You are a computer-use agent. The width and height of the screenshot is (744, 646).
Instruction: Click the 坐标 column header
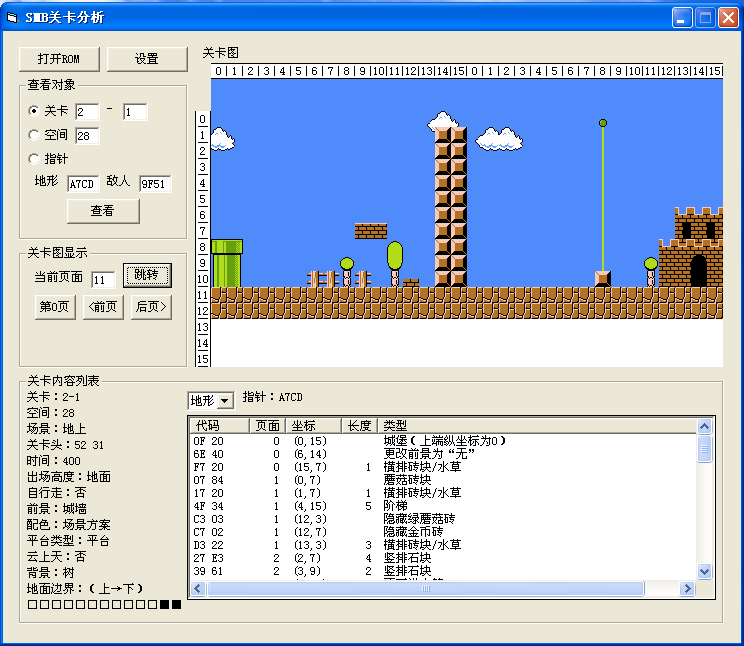(313, 426)
